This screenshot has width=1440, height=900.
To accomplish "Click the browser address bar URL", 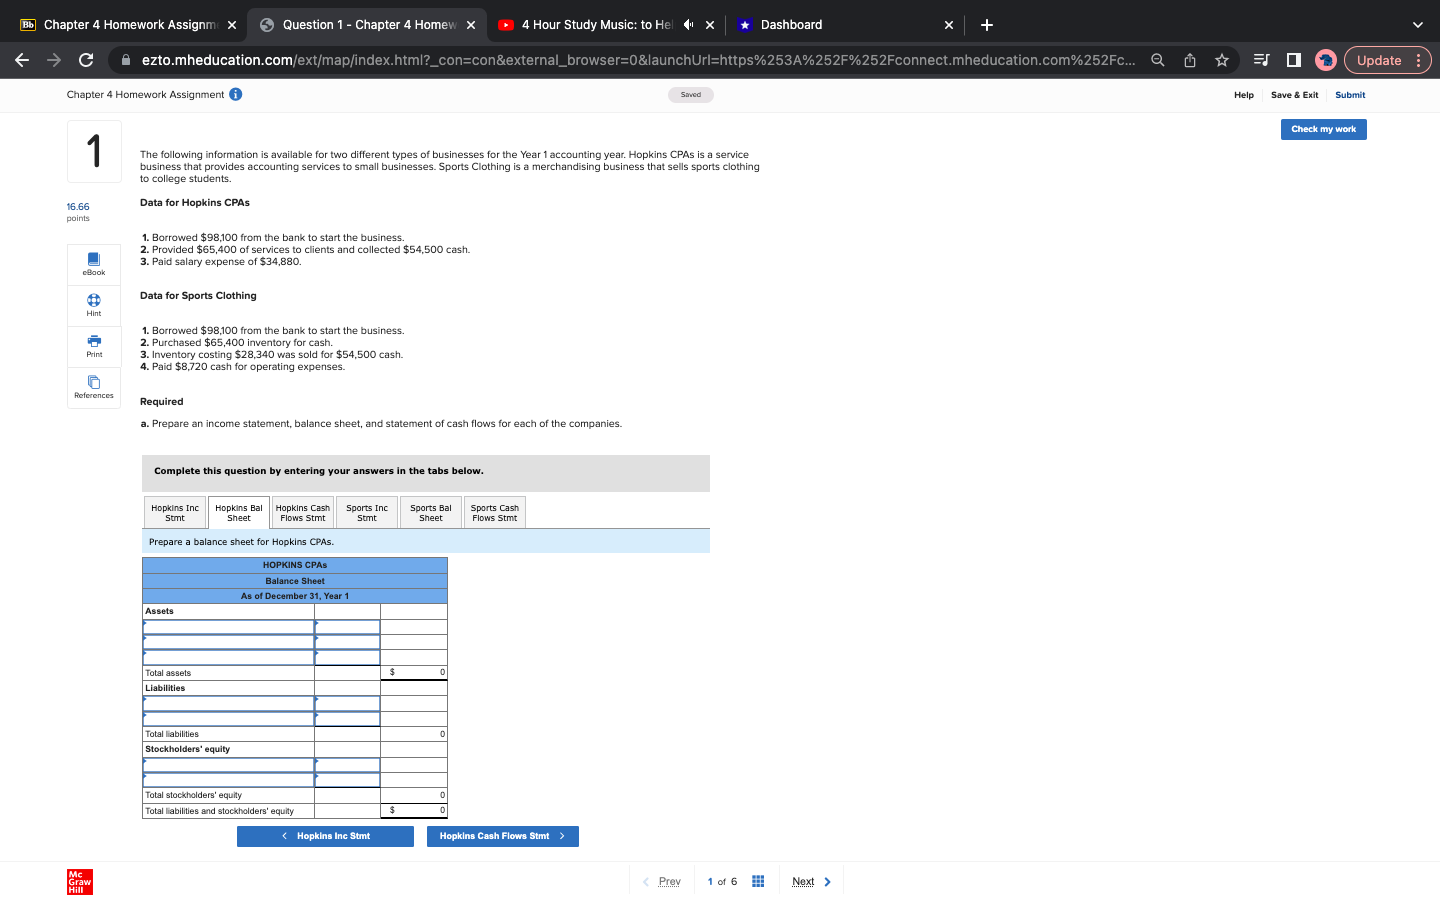I will 638,60.
